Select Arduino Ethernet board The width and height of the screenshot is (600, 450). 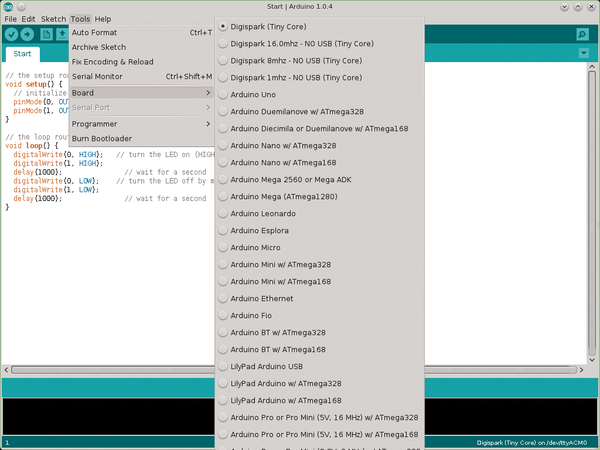(x=320, y=298)
